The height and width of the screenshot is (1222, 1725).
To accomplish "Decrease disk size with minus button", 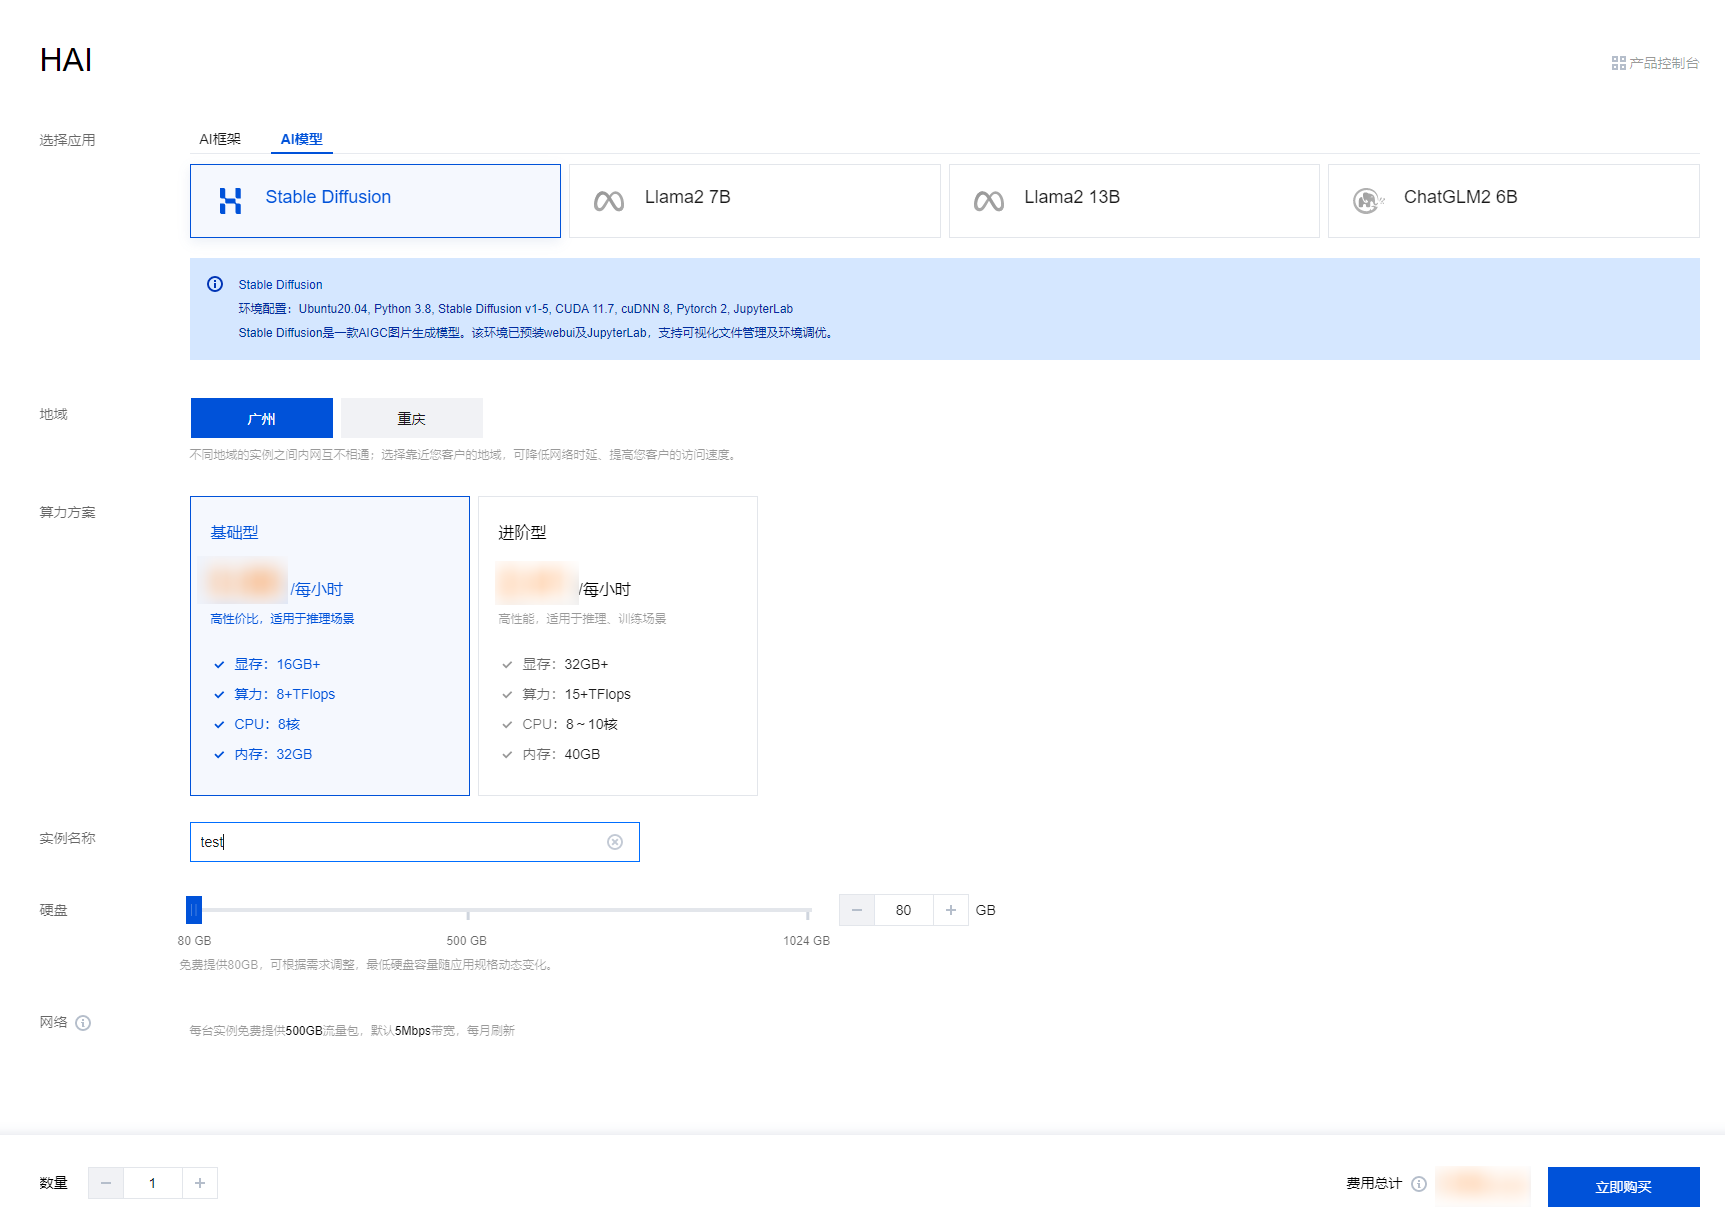I will [x=857, y=910].
